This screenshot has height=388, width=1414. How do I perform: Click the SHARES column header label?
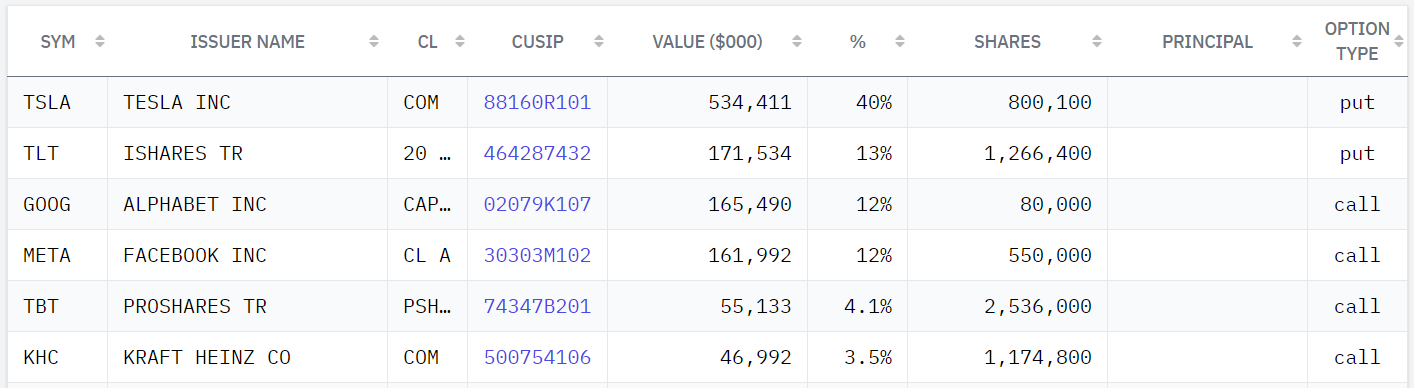pos(1007,42)
